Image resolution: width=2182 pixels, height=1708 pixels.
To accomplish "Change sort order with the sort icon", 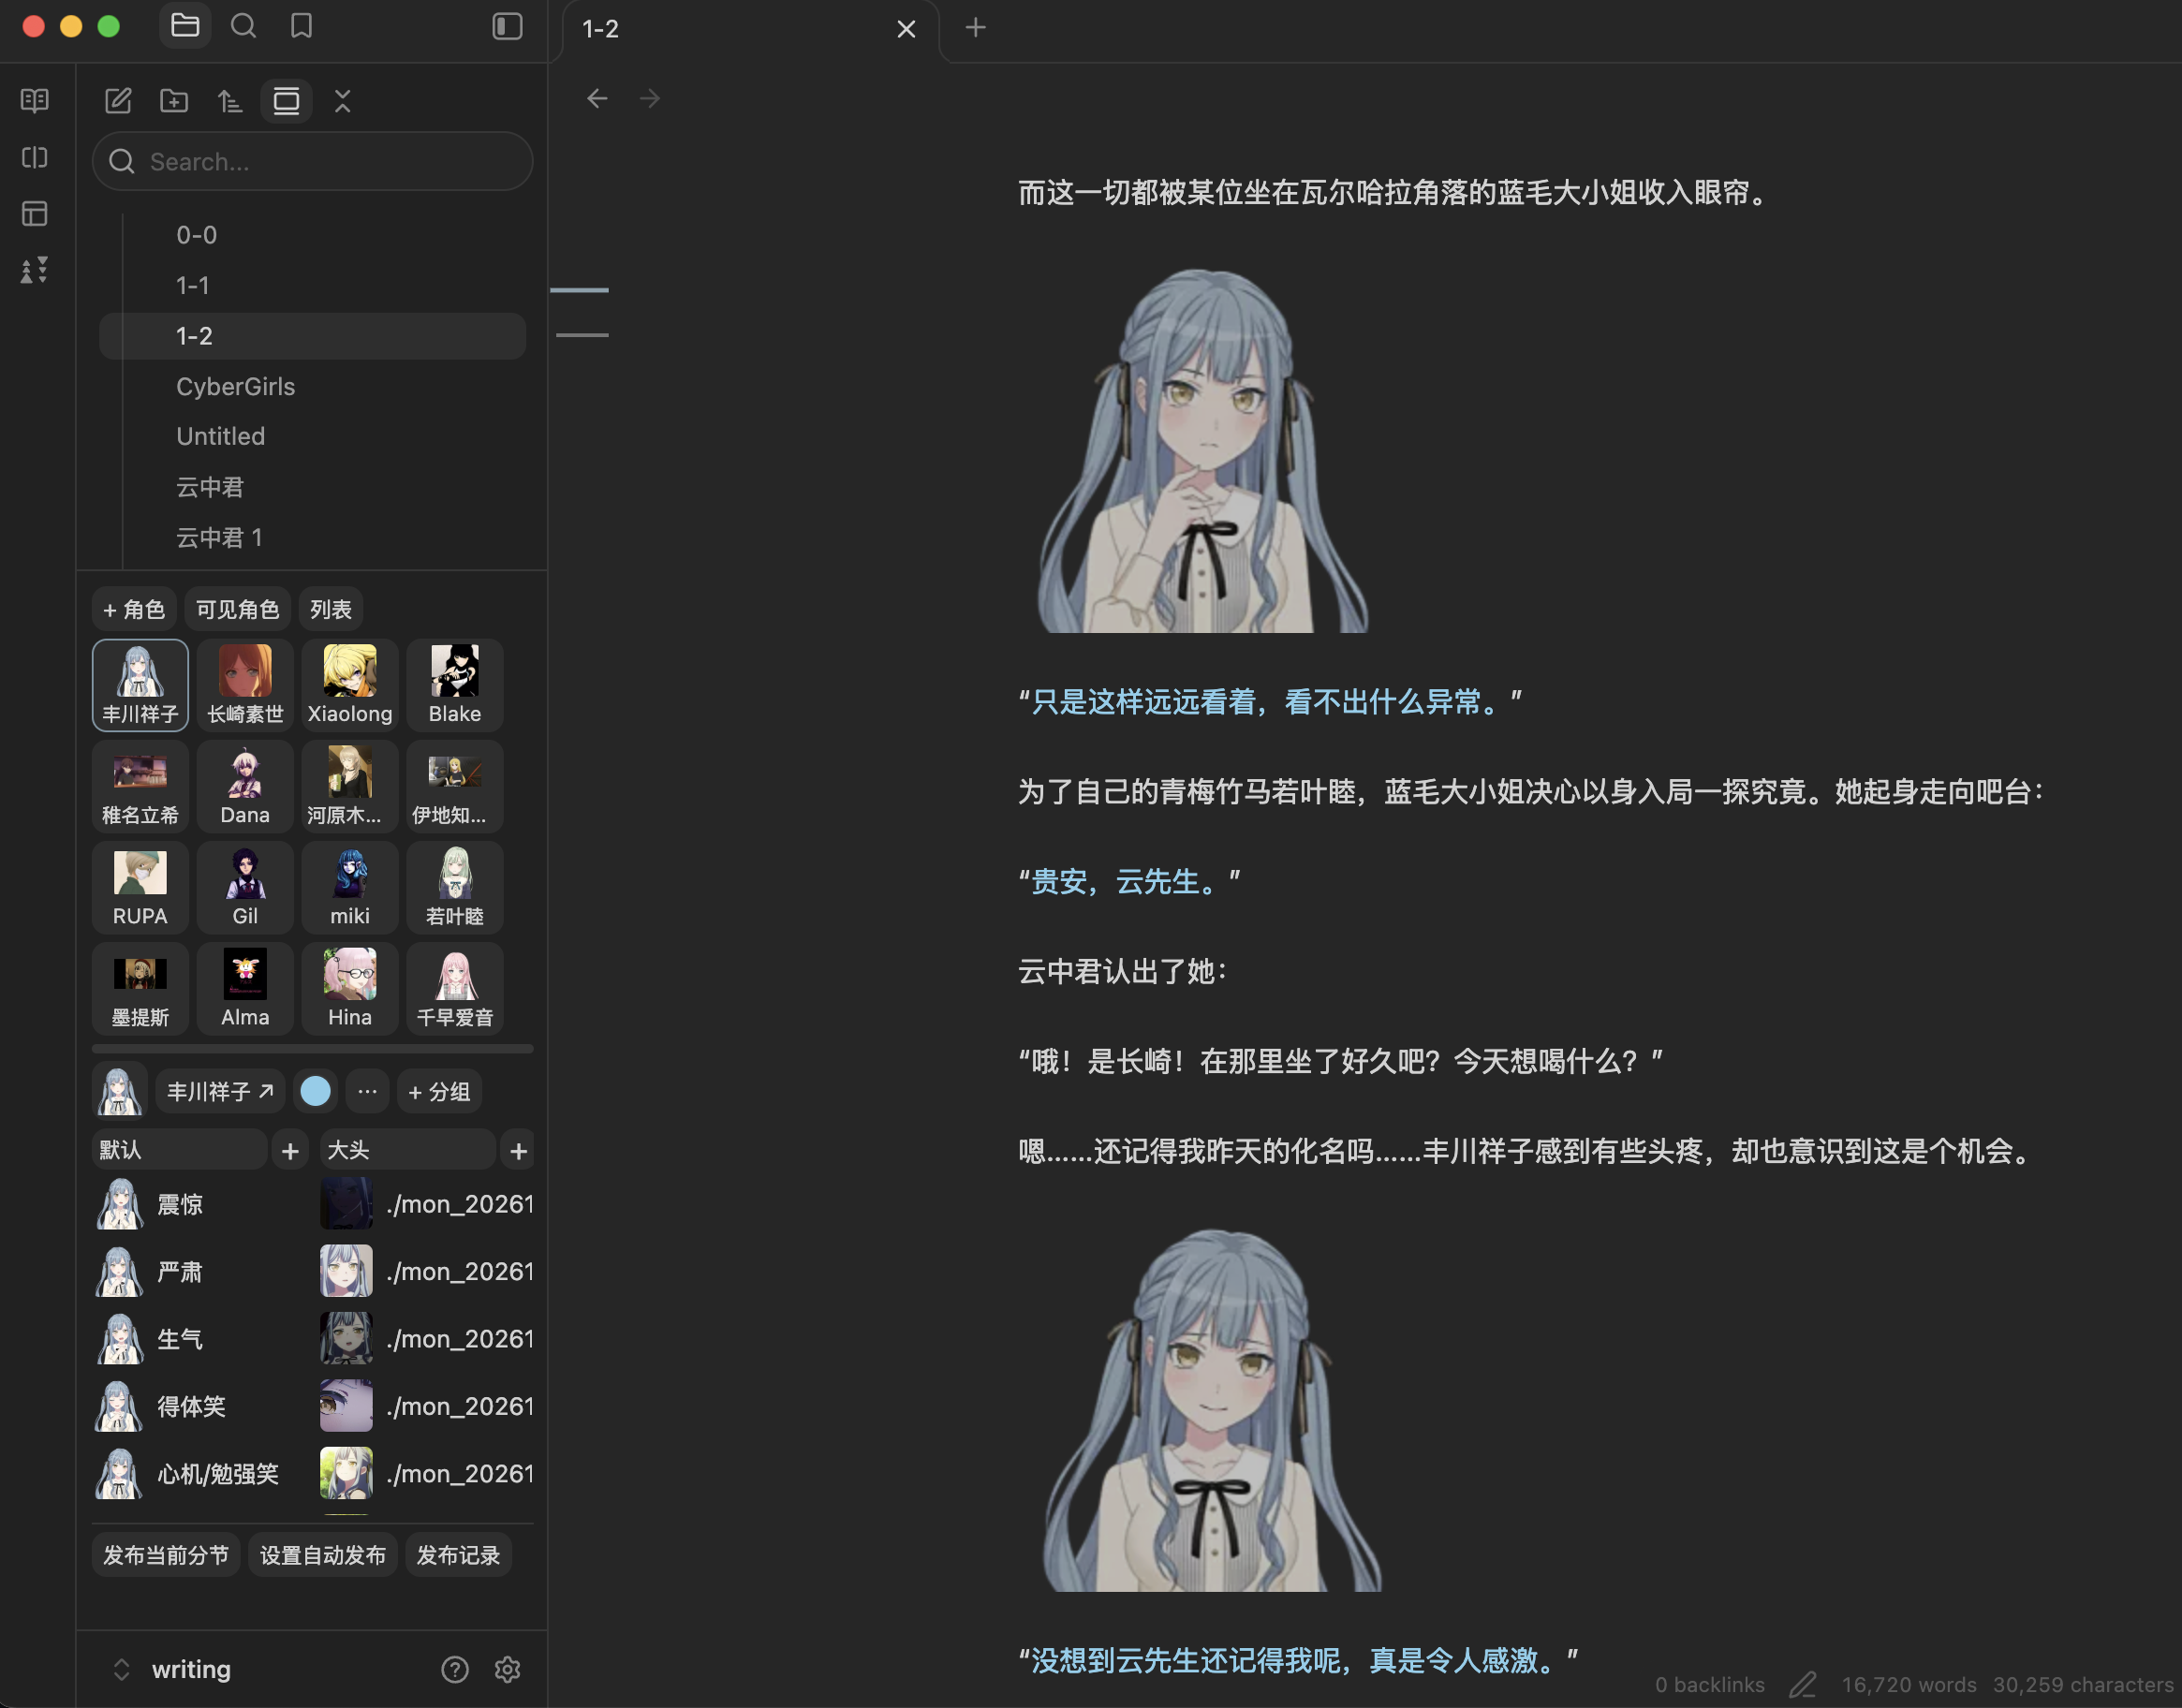I will 230,100.
